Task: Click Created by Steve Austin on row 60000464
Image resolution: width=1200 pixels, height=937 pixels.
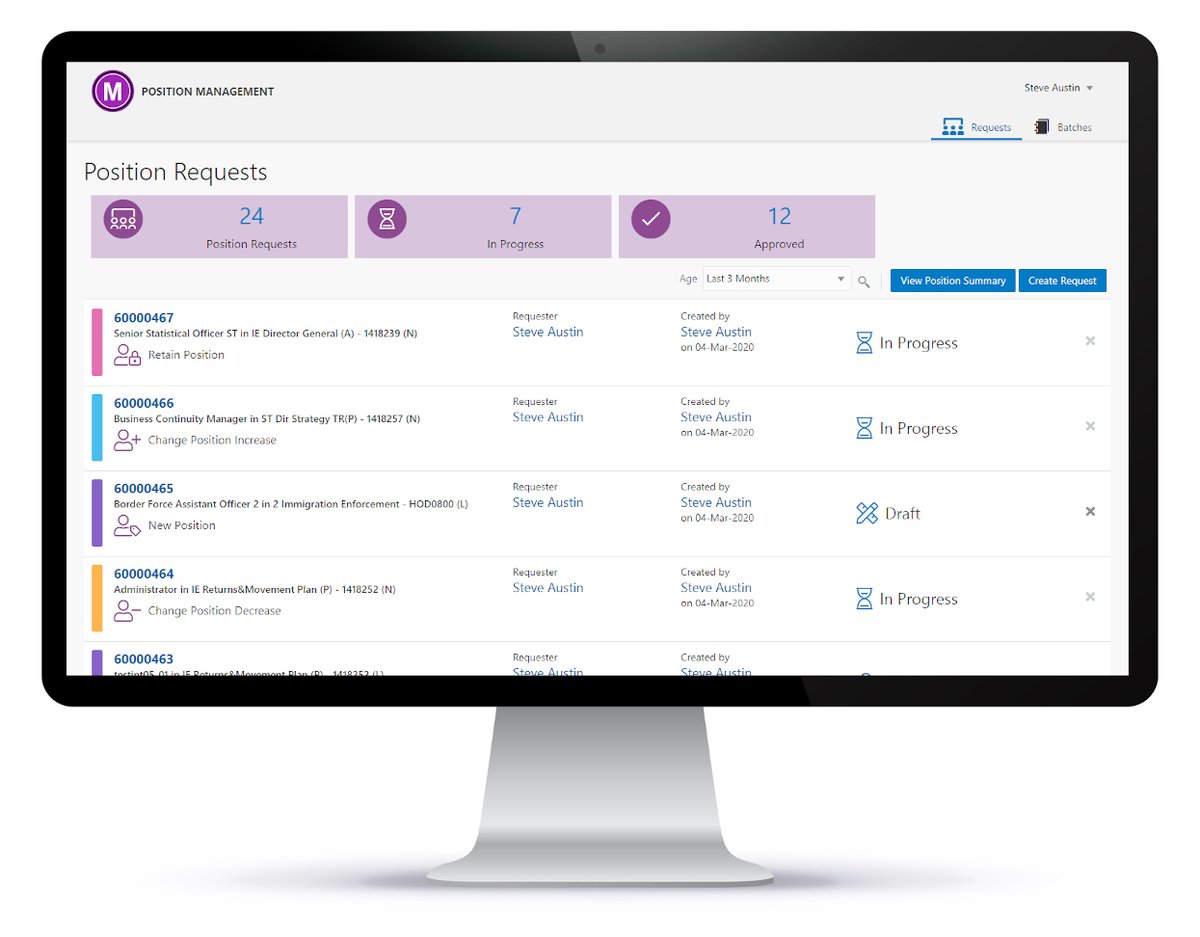Action: click(716, 588)
